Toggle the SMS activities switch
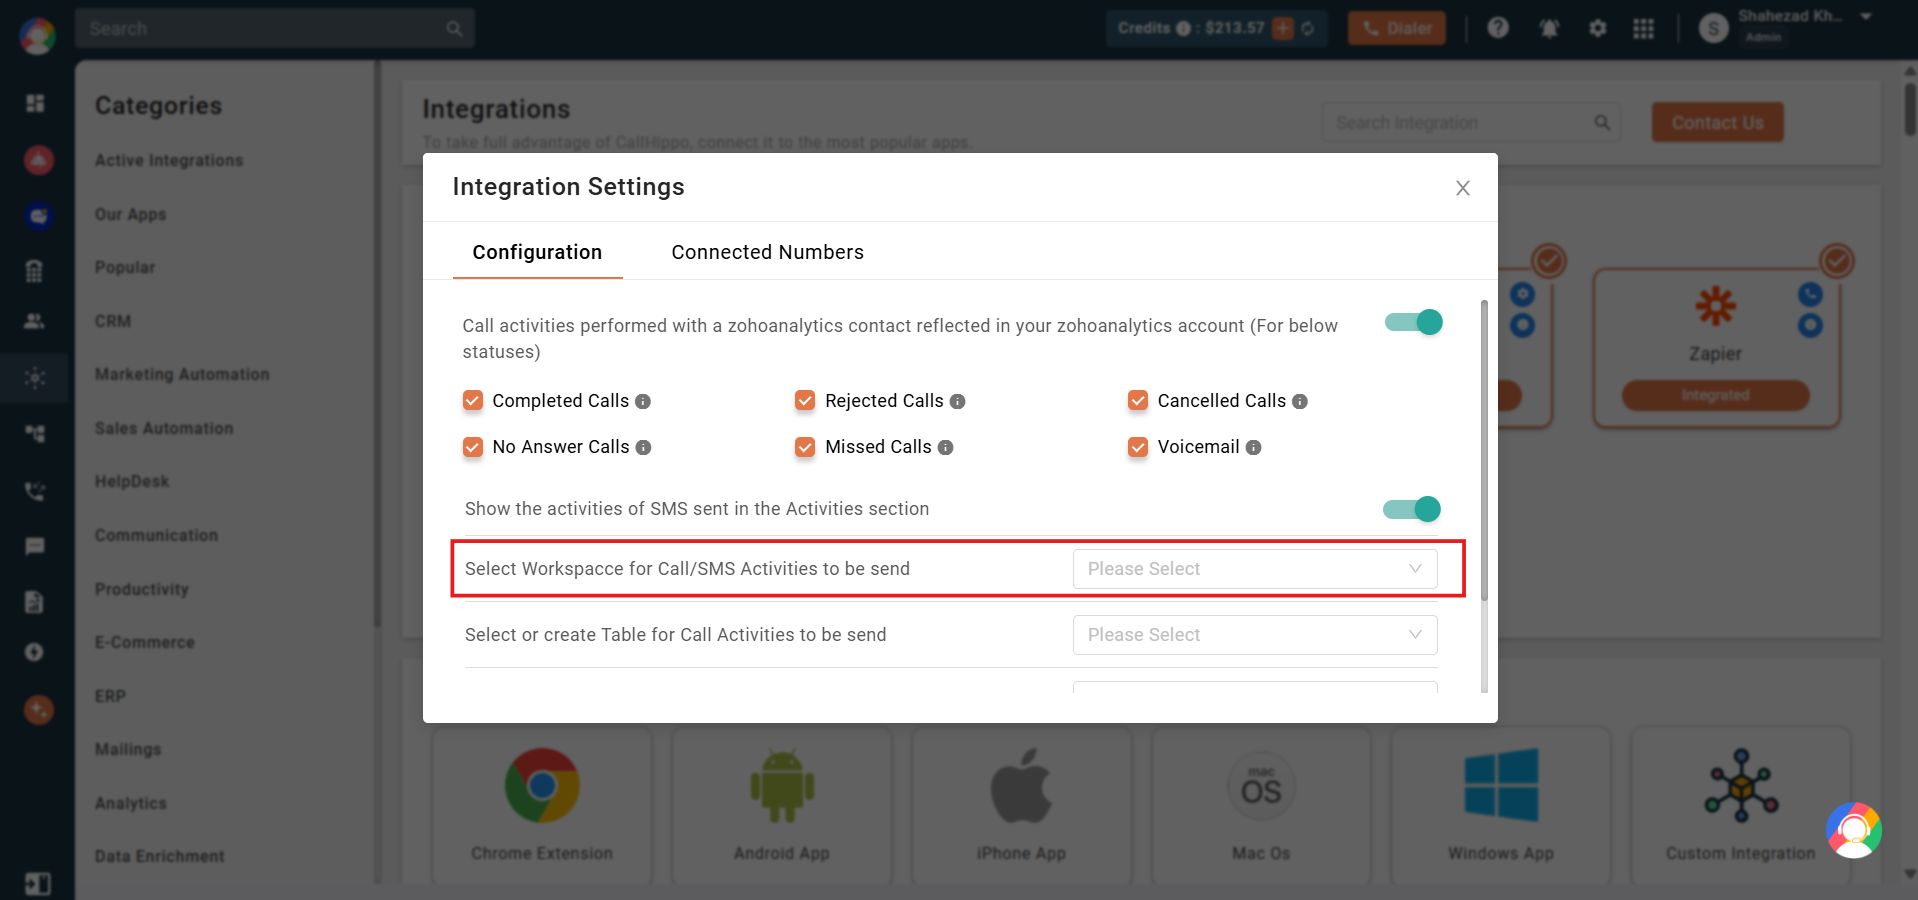The height and width of the screenshot is (900, 1918). click(x=1412, y=509)
